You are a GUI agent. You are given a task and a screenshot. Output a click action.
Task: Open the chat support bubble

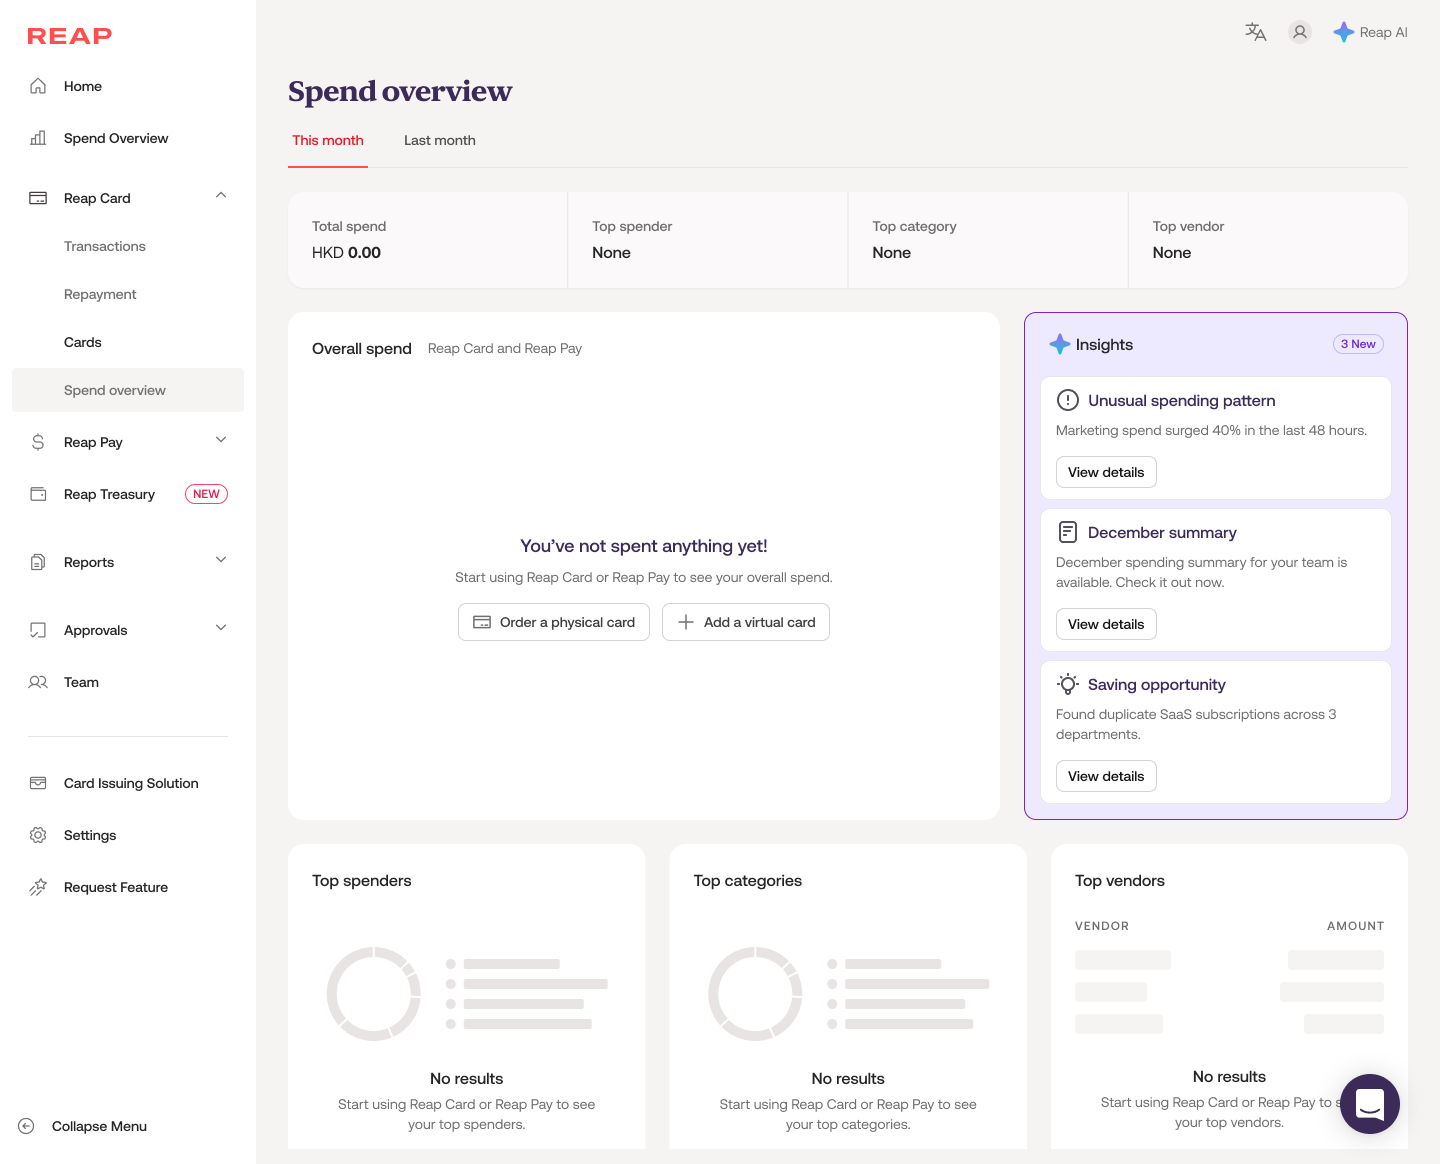click(x=1370, y=1104)
